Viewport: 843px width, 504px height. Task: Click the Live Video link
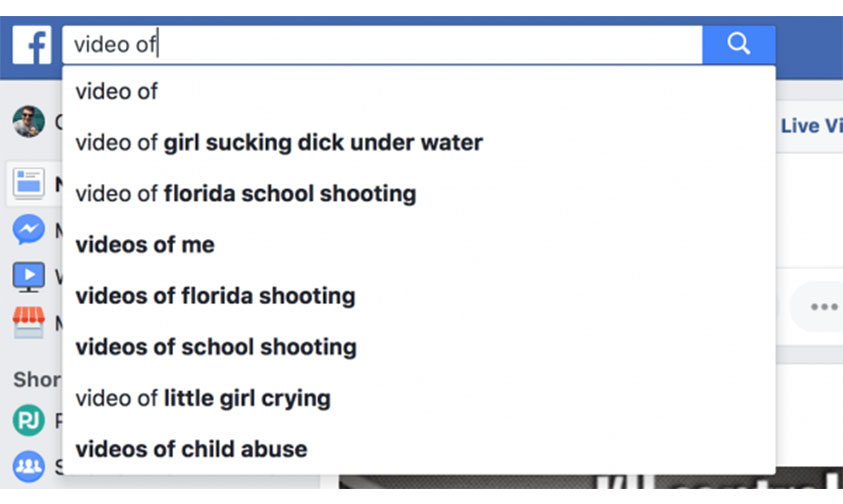810,126
